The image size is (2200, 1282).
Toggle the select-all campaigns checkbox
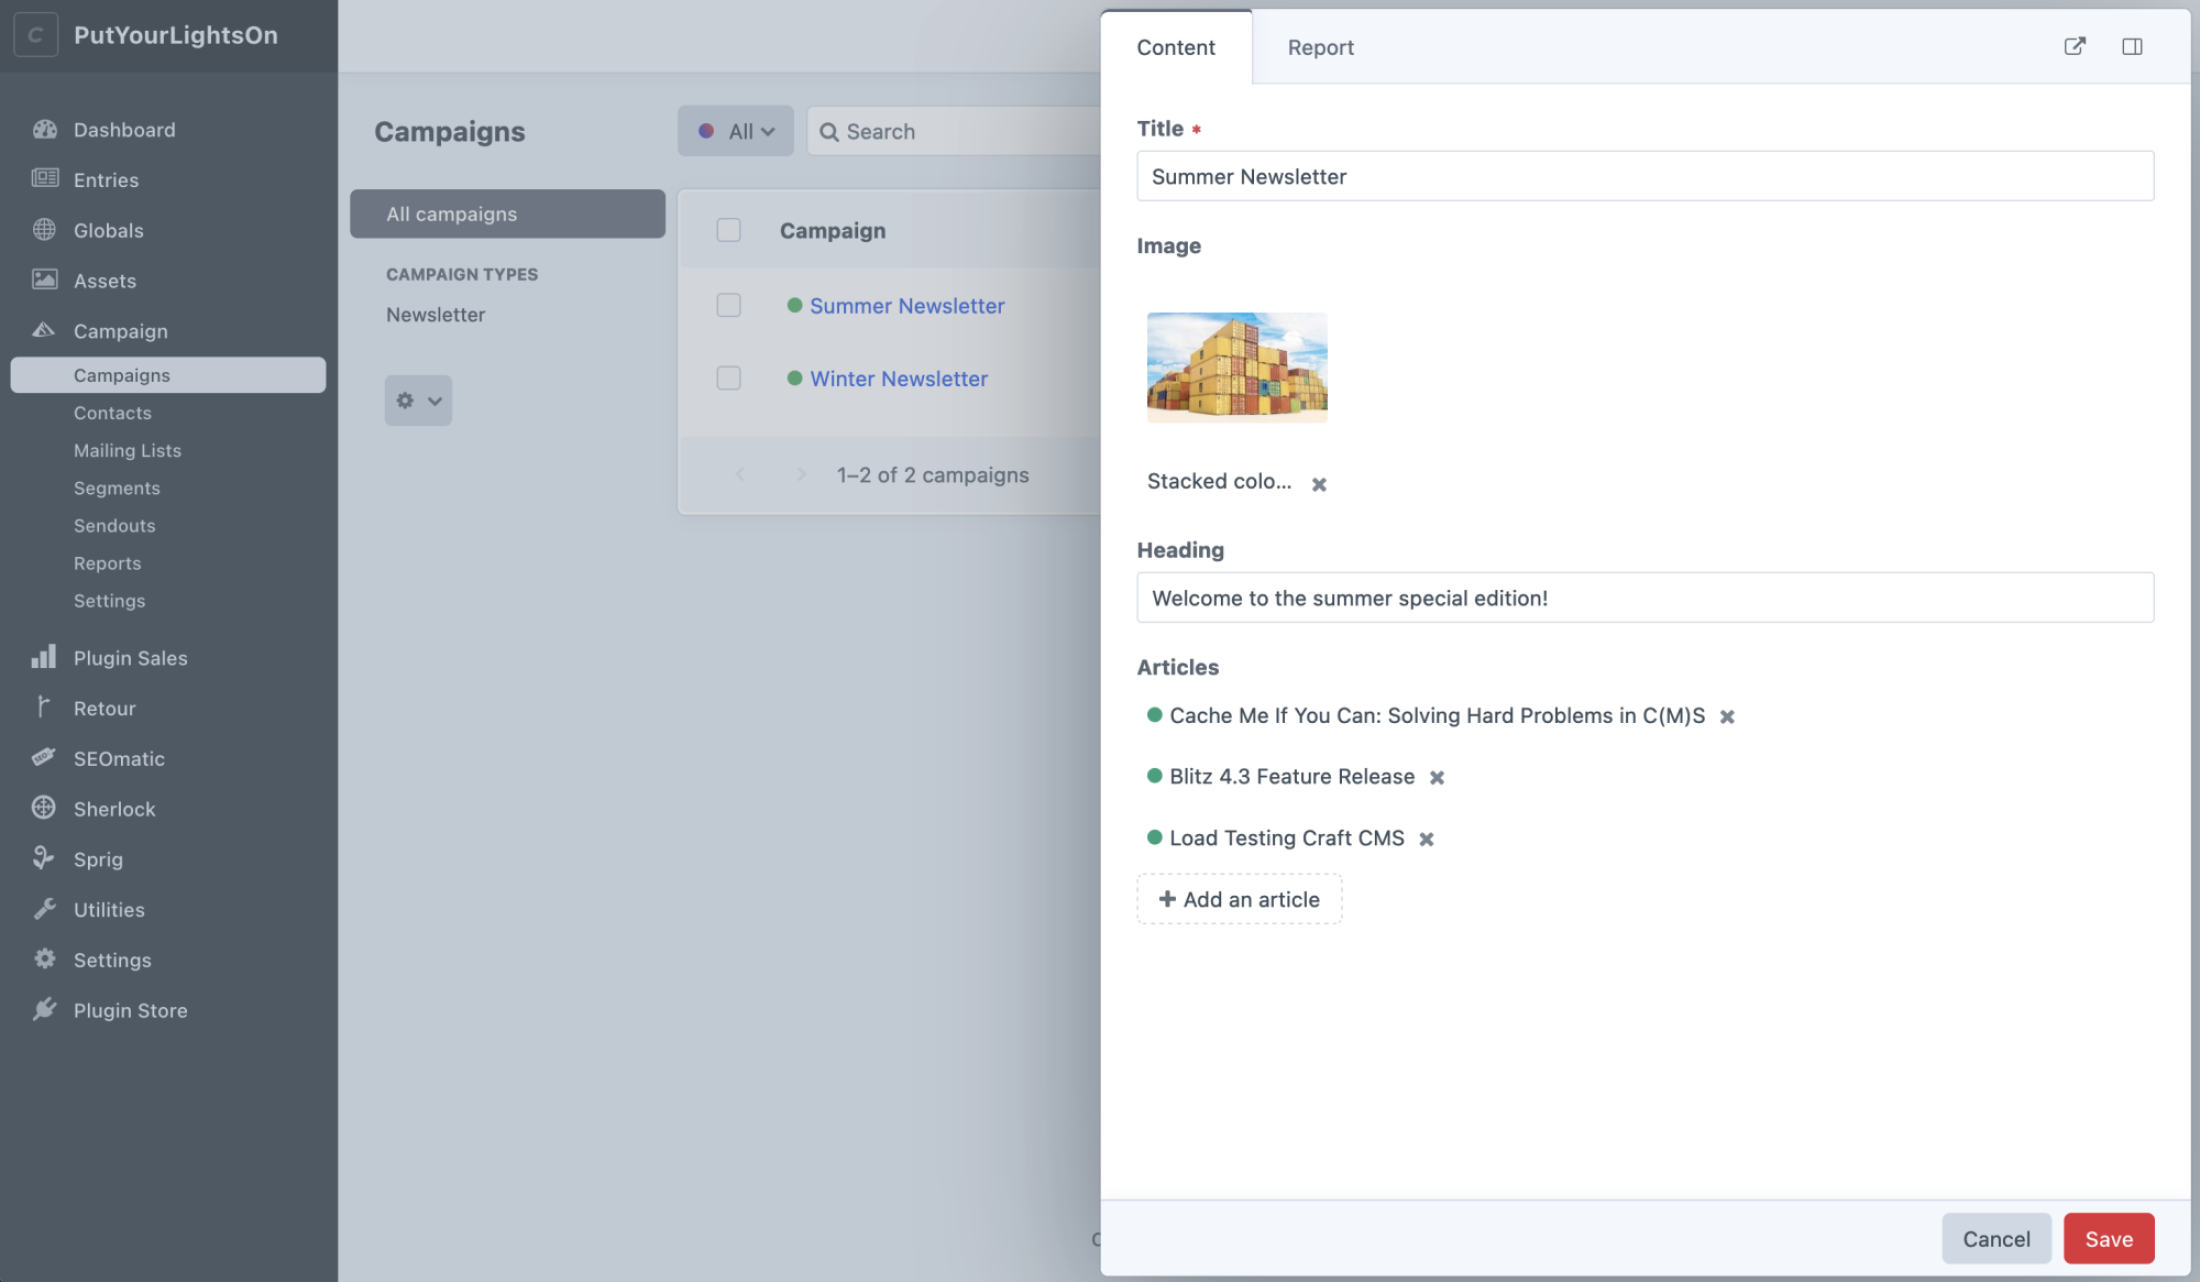[729, 230]
